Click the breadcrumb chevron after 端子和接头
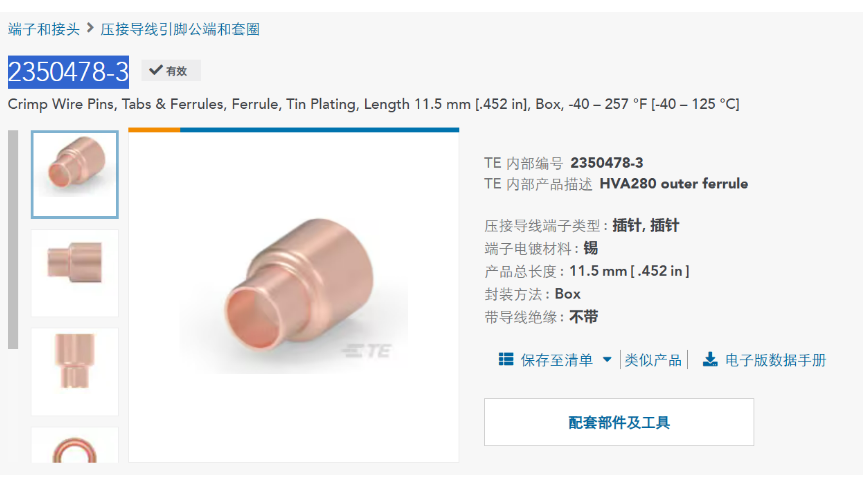Image resolution: width=863 pixels, height=488 pixels. [x=90, y=28]
